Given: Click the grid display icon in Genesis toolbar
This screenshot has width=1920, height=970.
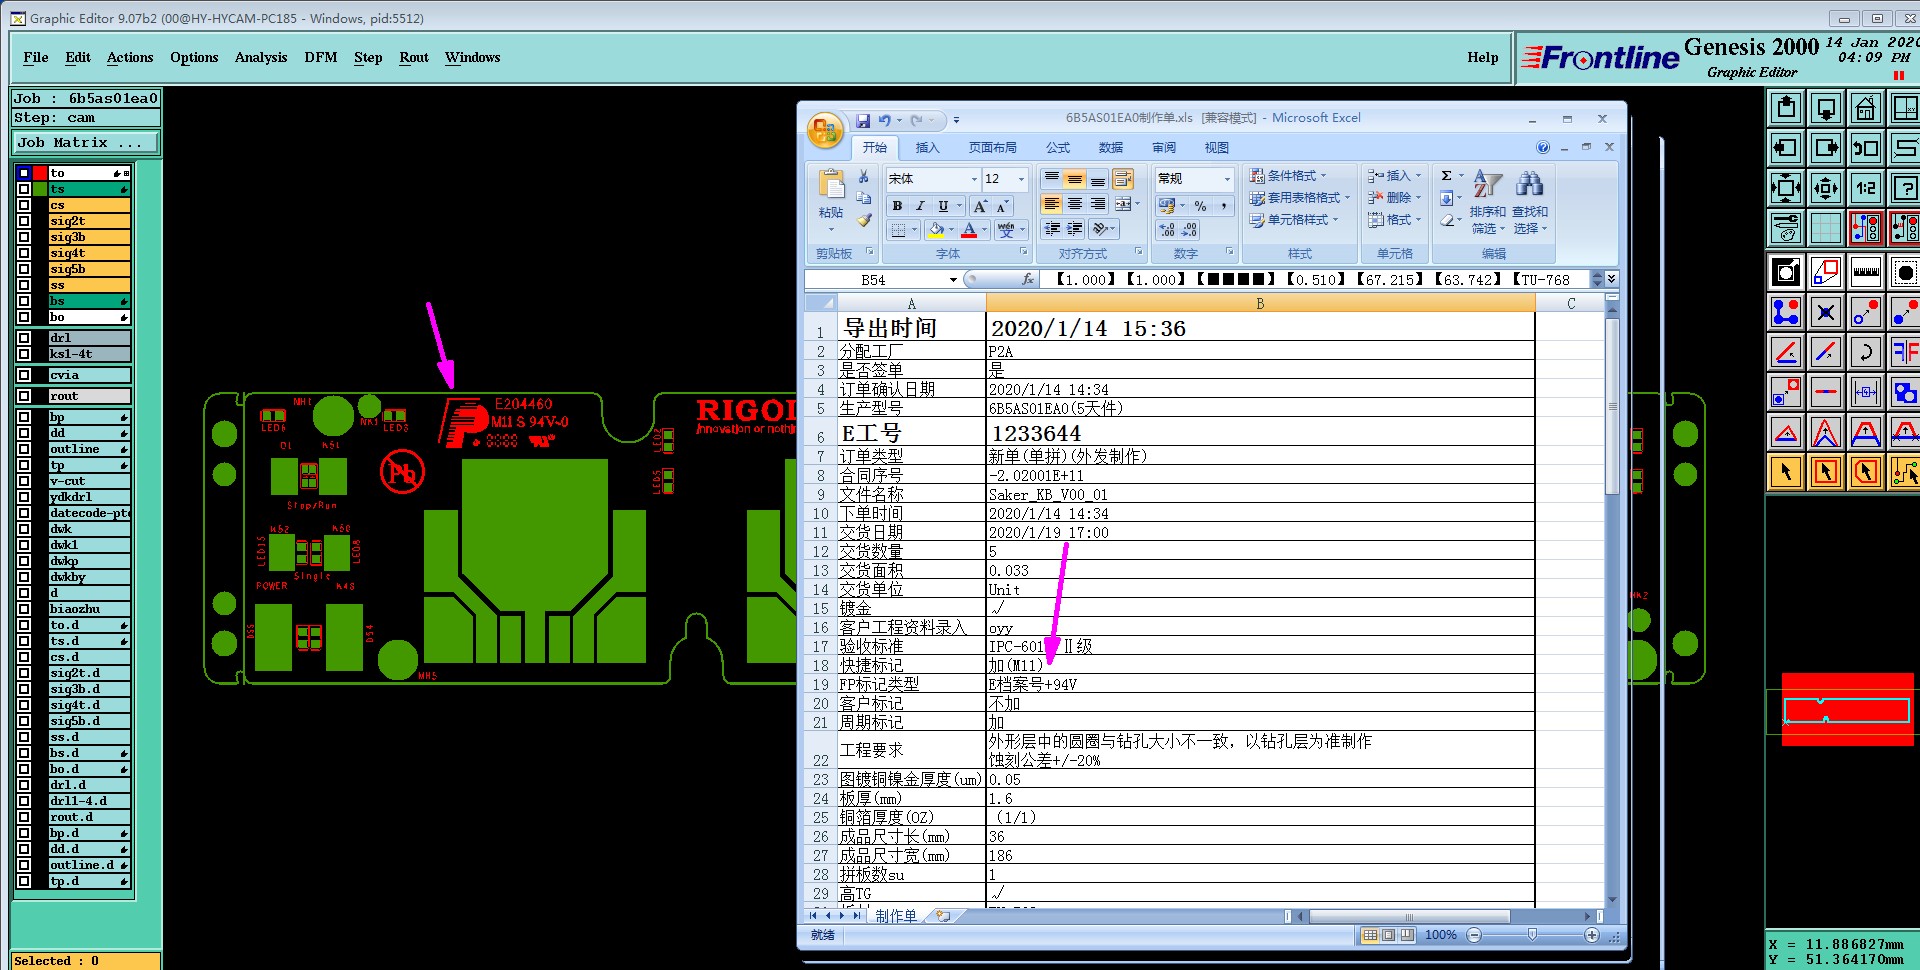Looking at the screenshot, I should (x=1825, y=228).
